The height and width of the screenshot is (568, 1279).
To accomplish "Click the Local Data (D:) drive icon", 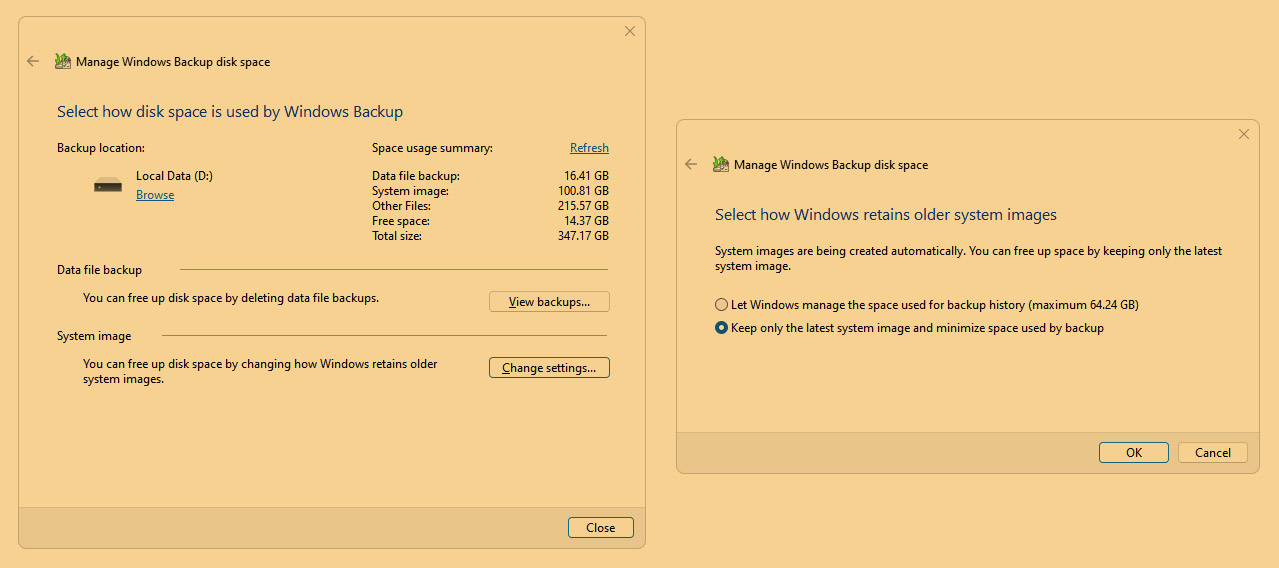I will click(108, 185).
